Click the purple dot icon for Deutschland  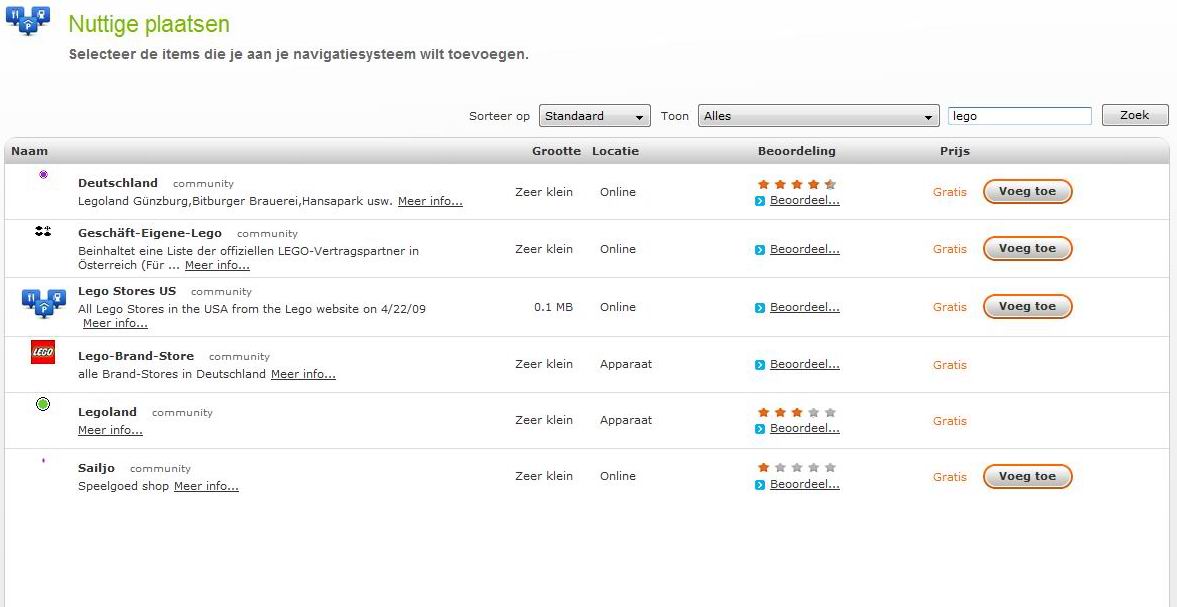click(x=44, y=174)
